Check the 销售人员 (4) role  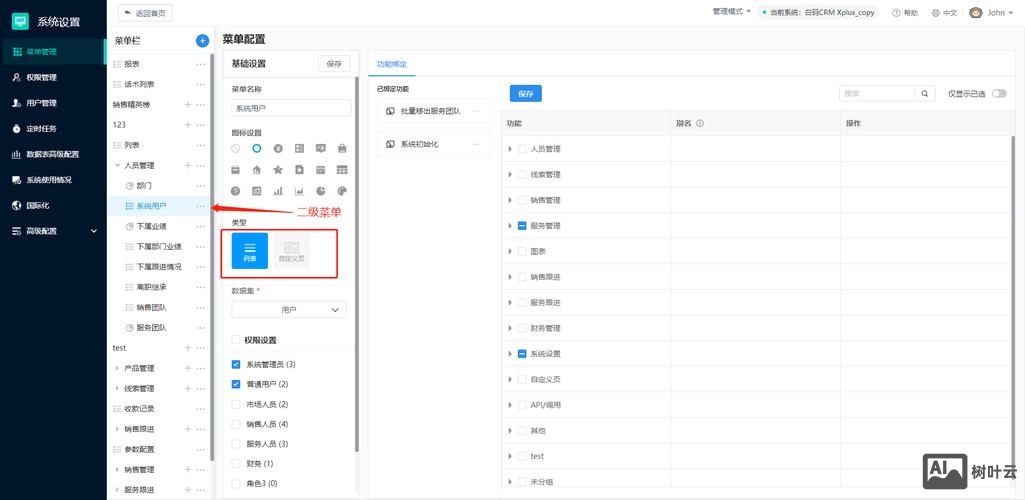pyautogui.click(x=236, y=424)
